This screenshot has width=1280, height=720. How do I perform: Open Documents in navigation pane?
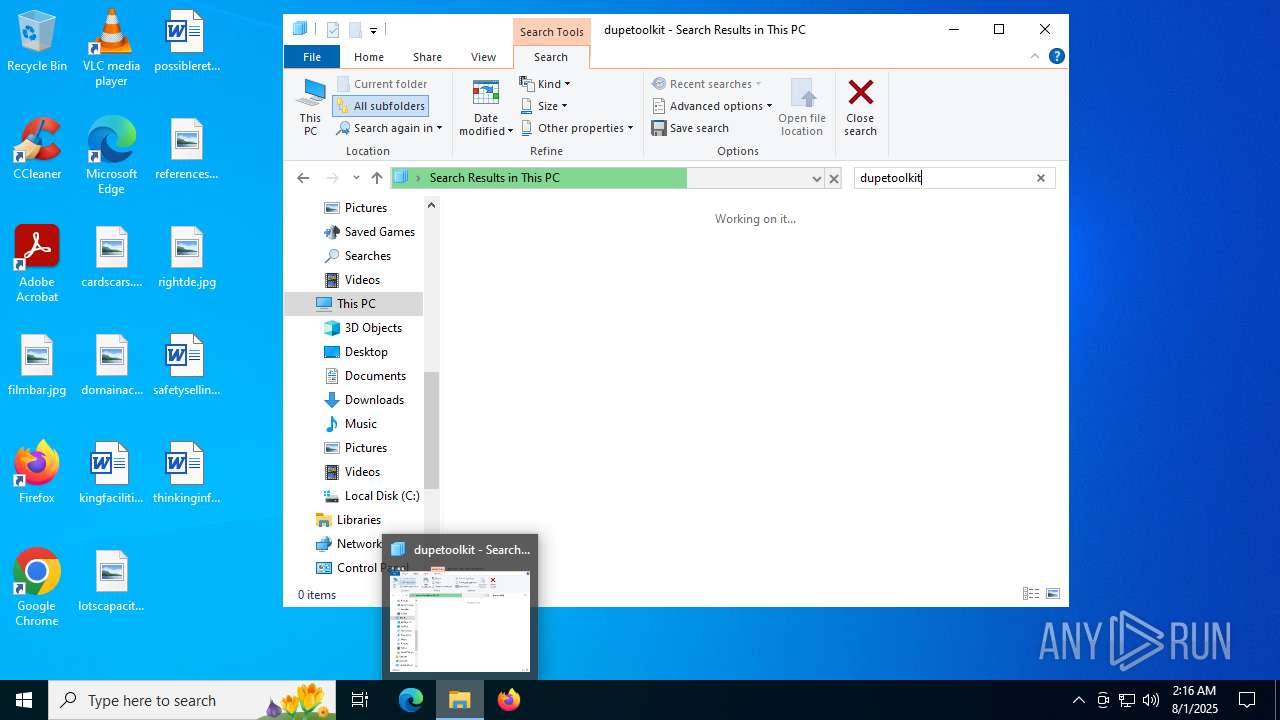pyautogui.click(x=365, y=376)
